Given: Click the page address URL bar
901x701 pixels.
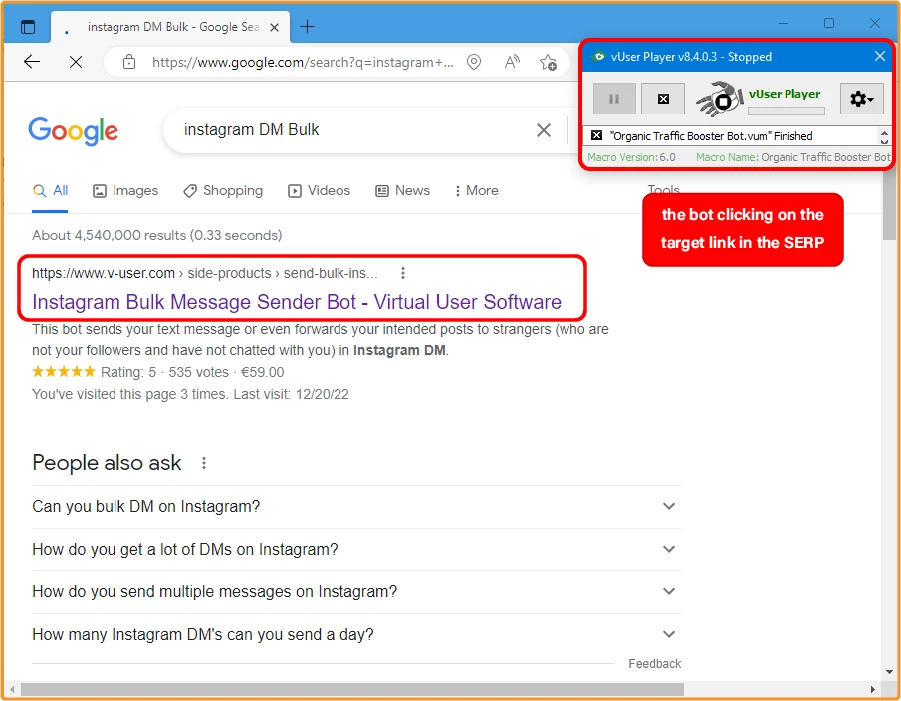Looking at the screenshot, I should [x=303, y=62].
